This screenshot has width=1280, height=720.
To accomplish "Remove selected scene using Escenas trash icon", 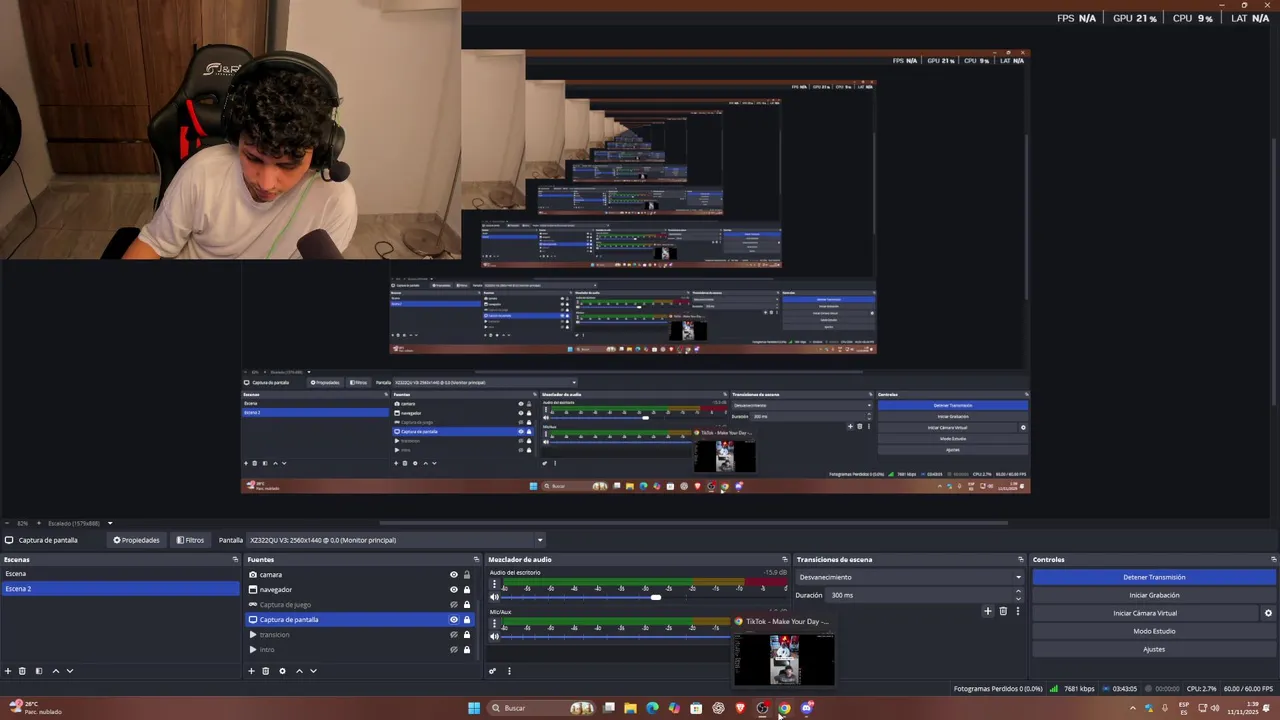I will tap(22, 671).
